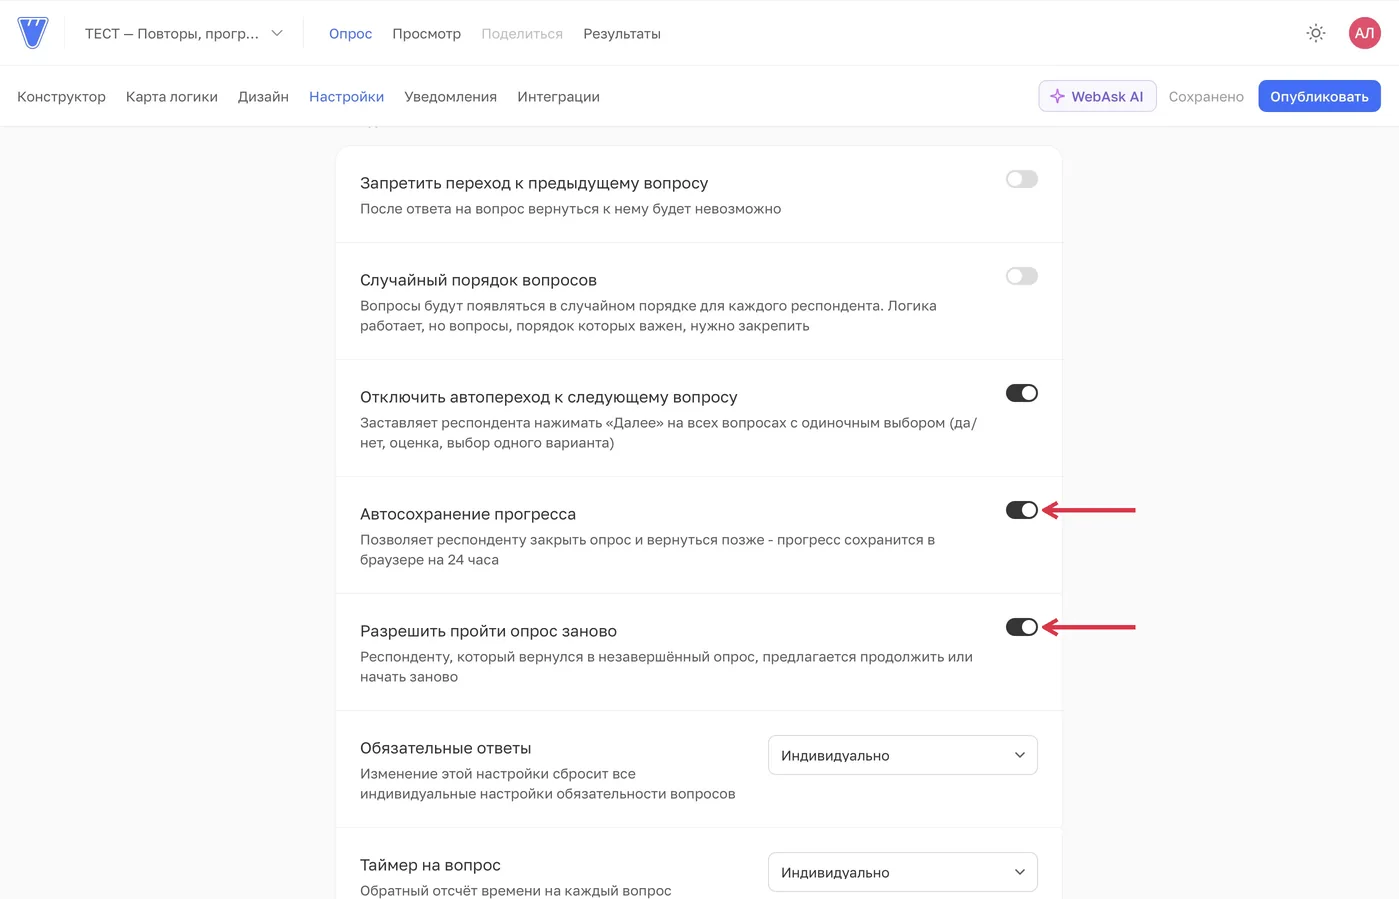Go to the Результаты tab
The width and height of the screenshot is (1399, 899).
pos(622,33)
